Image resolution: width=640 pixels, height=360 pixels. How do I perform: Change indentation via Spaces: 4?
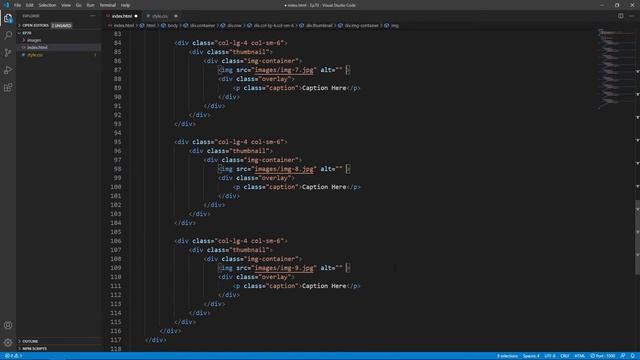tap(531, 356)
